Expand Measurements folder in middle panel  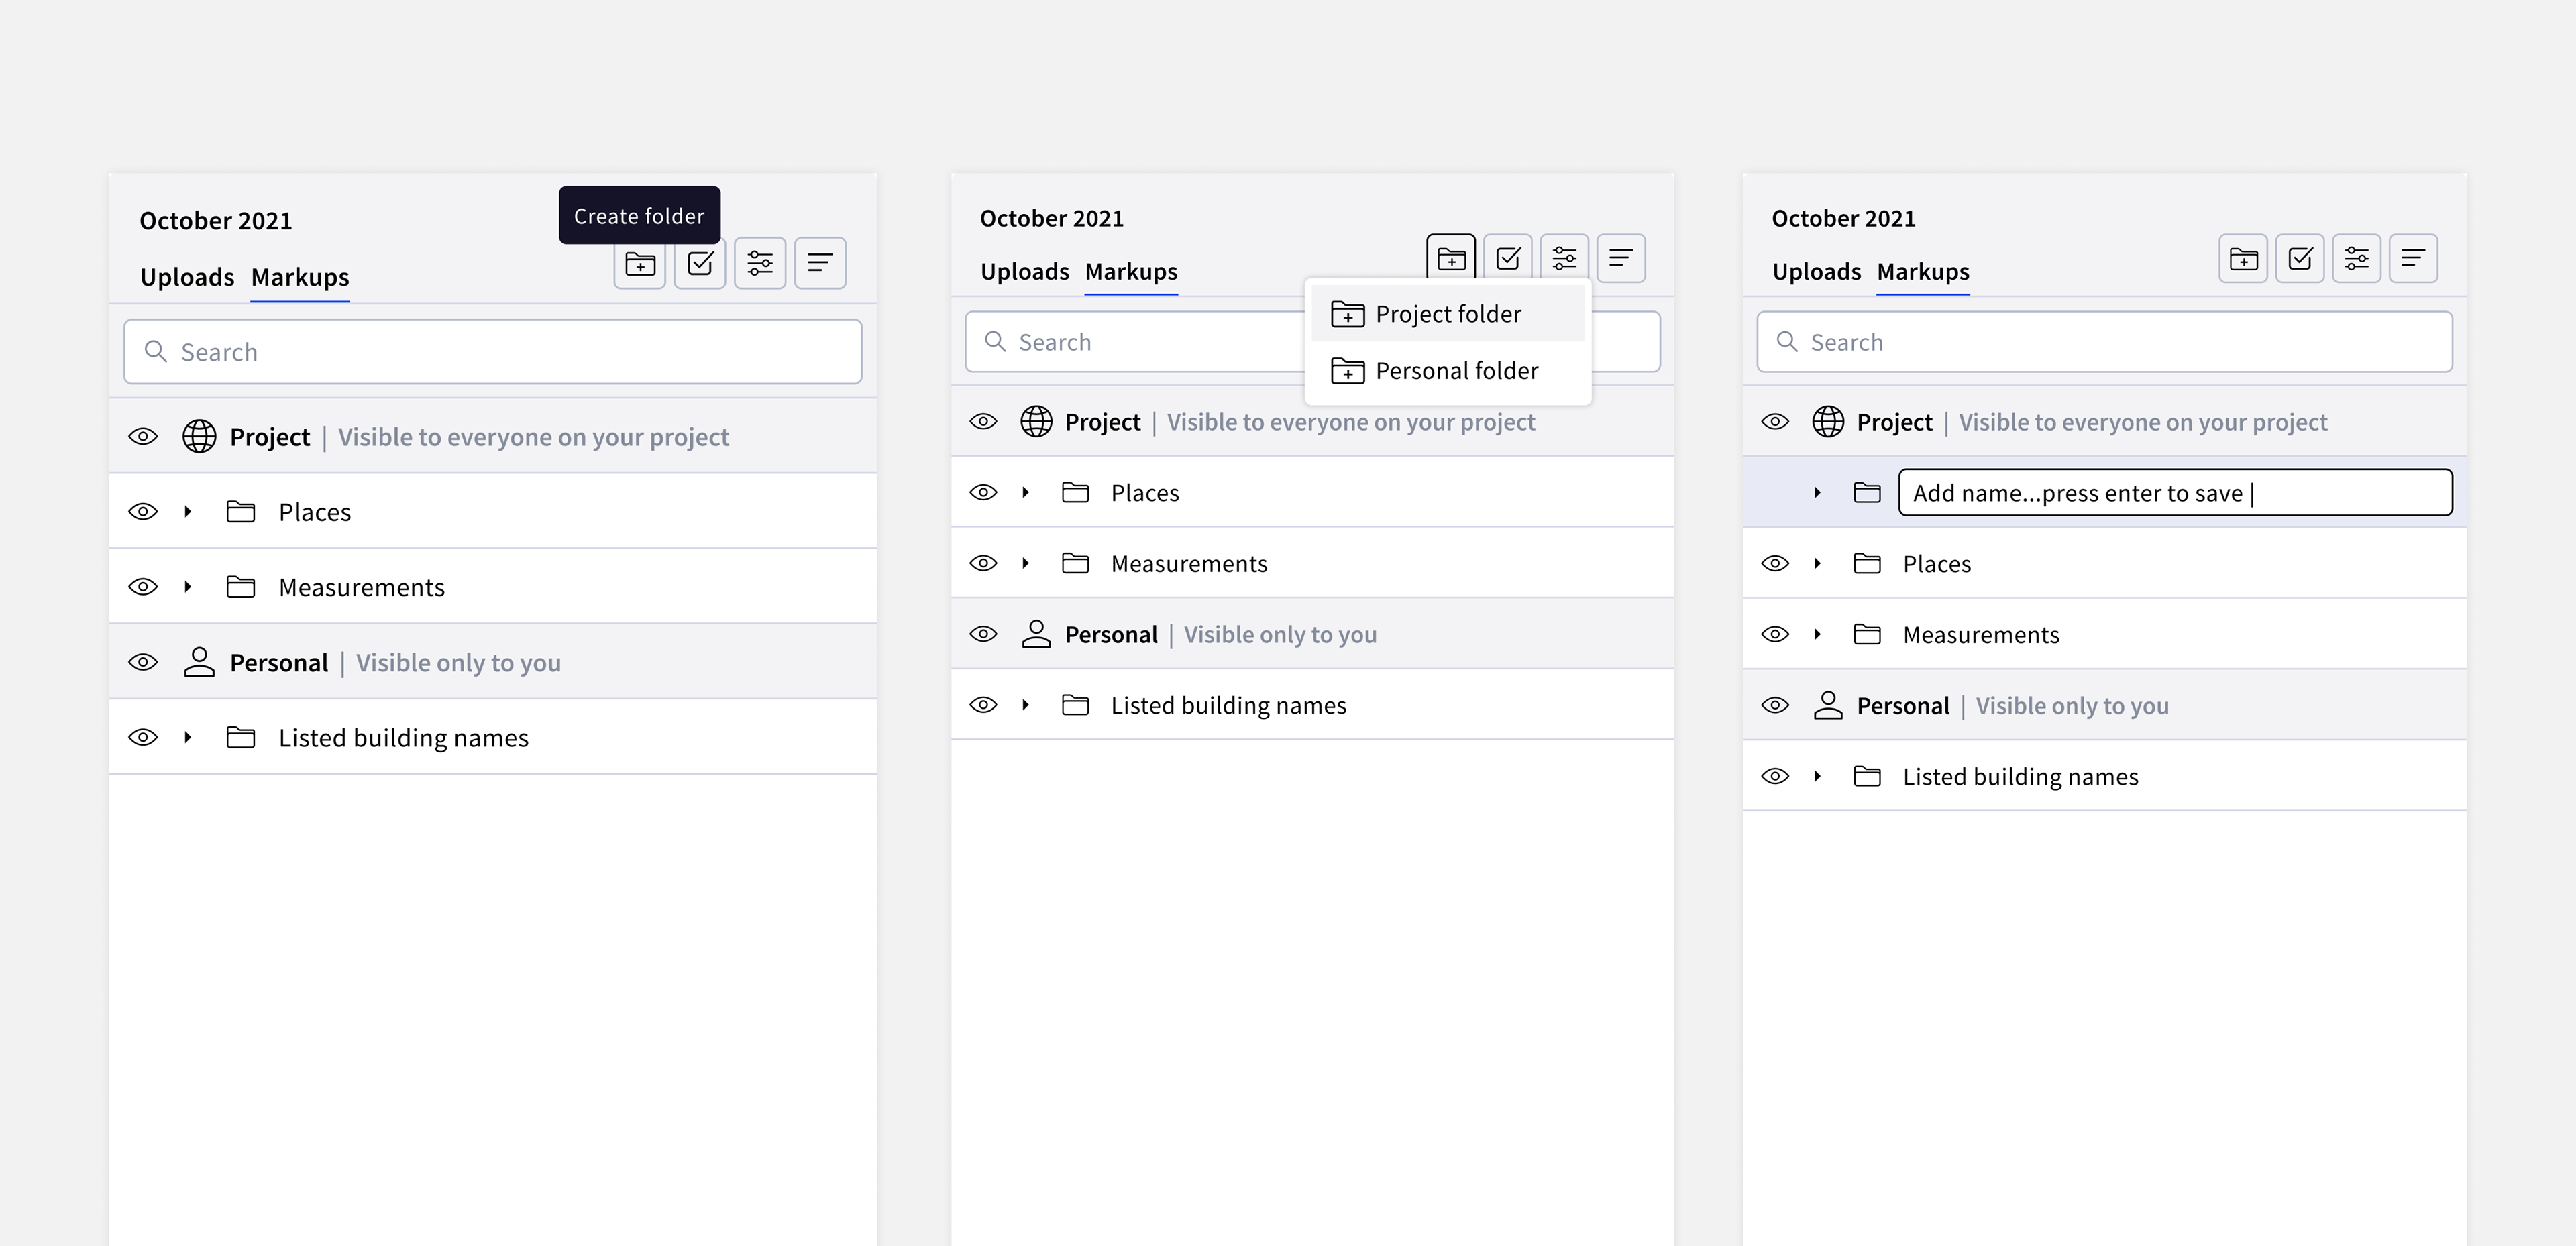coord(1025,563)
